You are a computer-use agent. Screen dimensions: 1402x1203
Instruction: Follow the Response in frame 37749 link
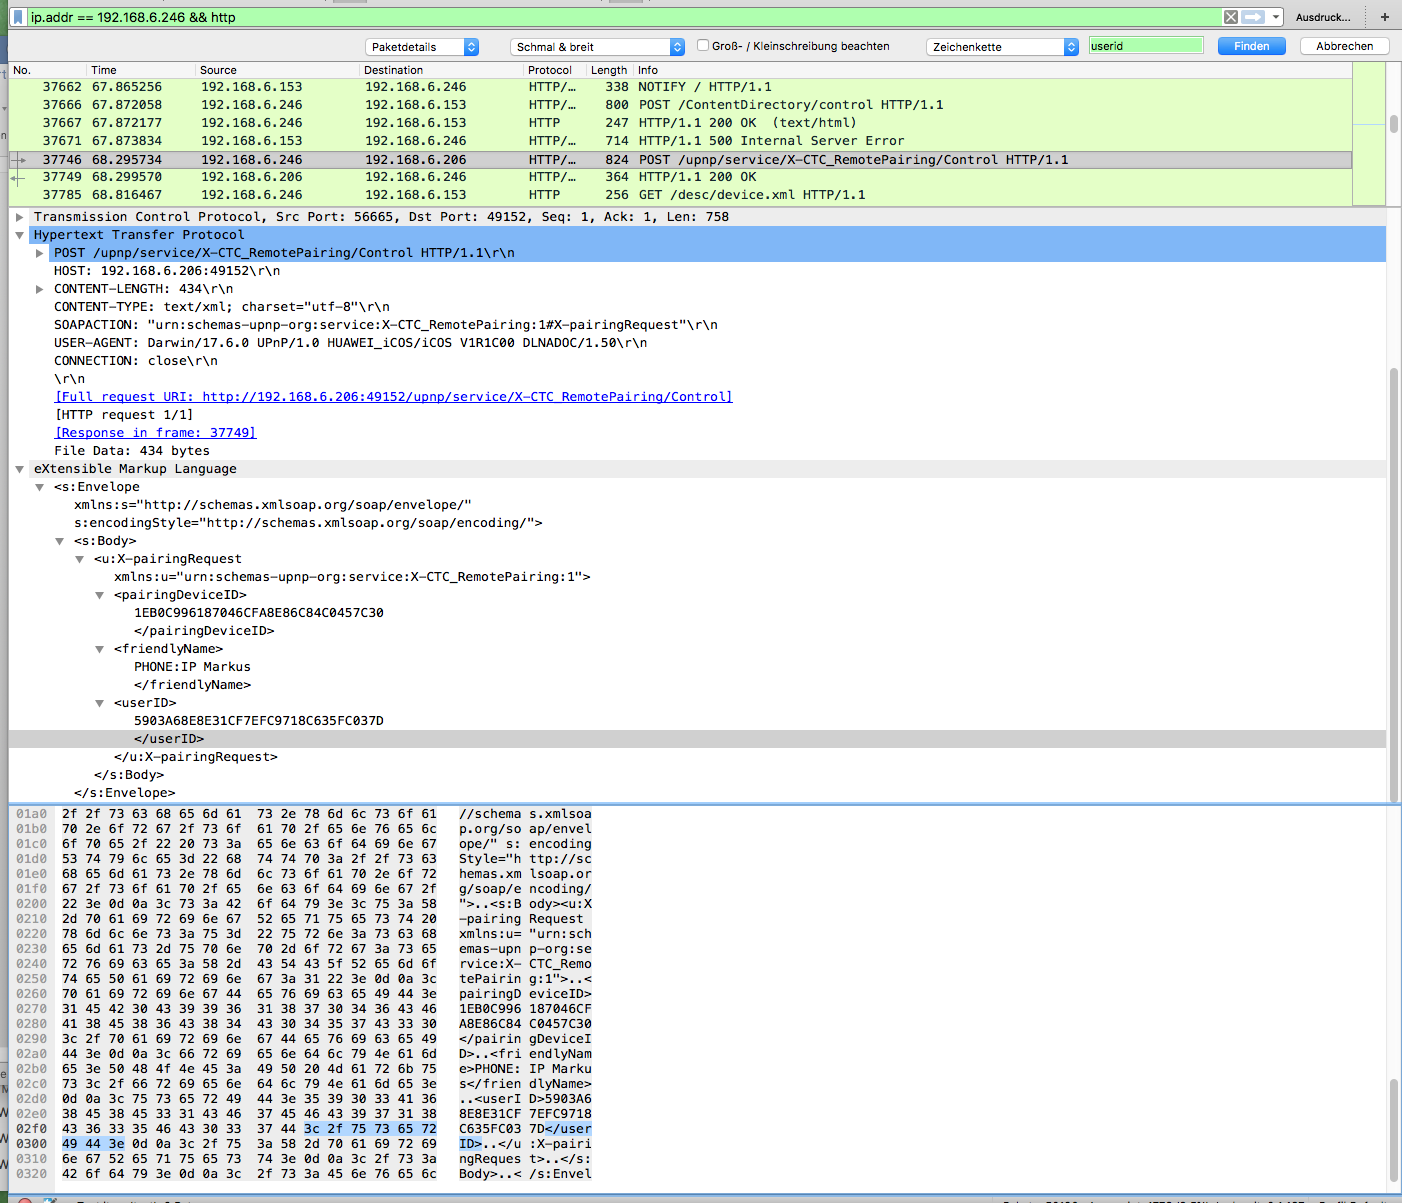(x=155, y=433)
